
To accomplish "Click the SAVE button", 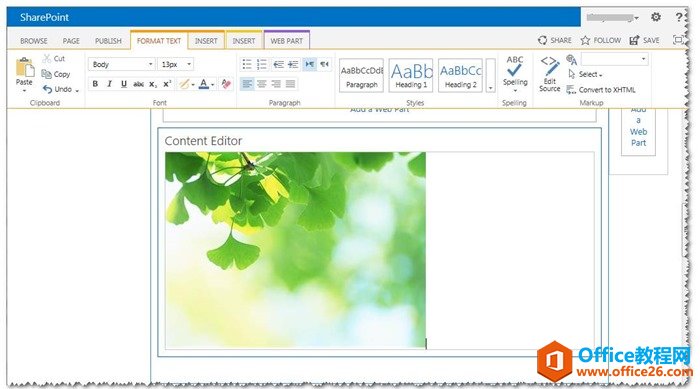I will pyautogui.click(x=645, y=40).
